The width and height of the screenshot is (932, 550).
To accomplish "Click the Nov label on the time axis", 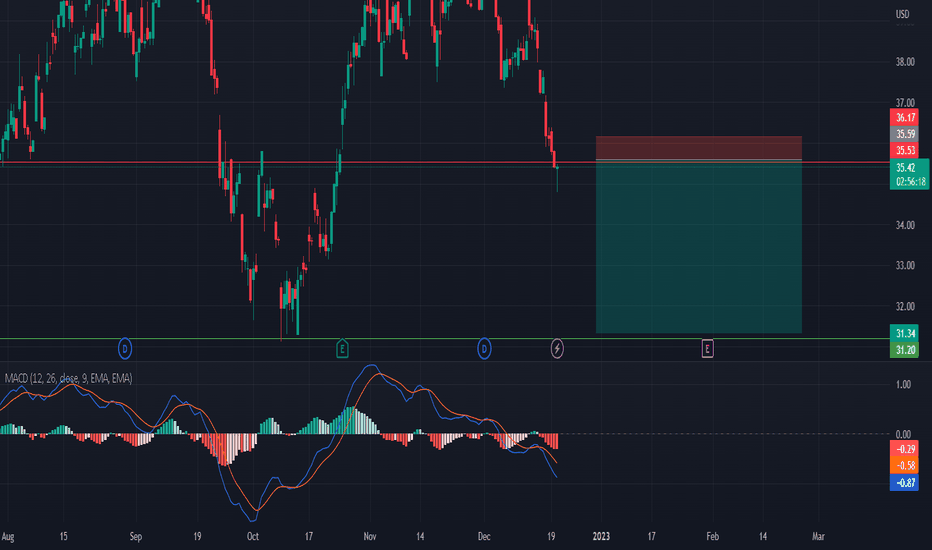I will (370, 536).
